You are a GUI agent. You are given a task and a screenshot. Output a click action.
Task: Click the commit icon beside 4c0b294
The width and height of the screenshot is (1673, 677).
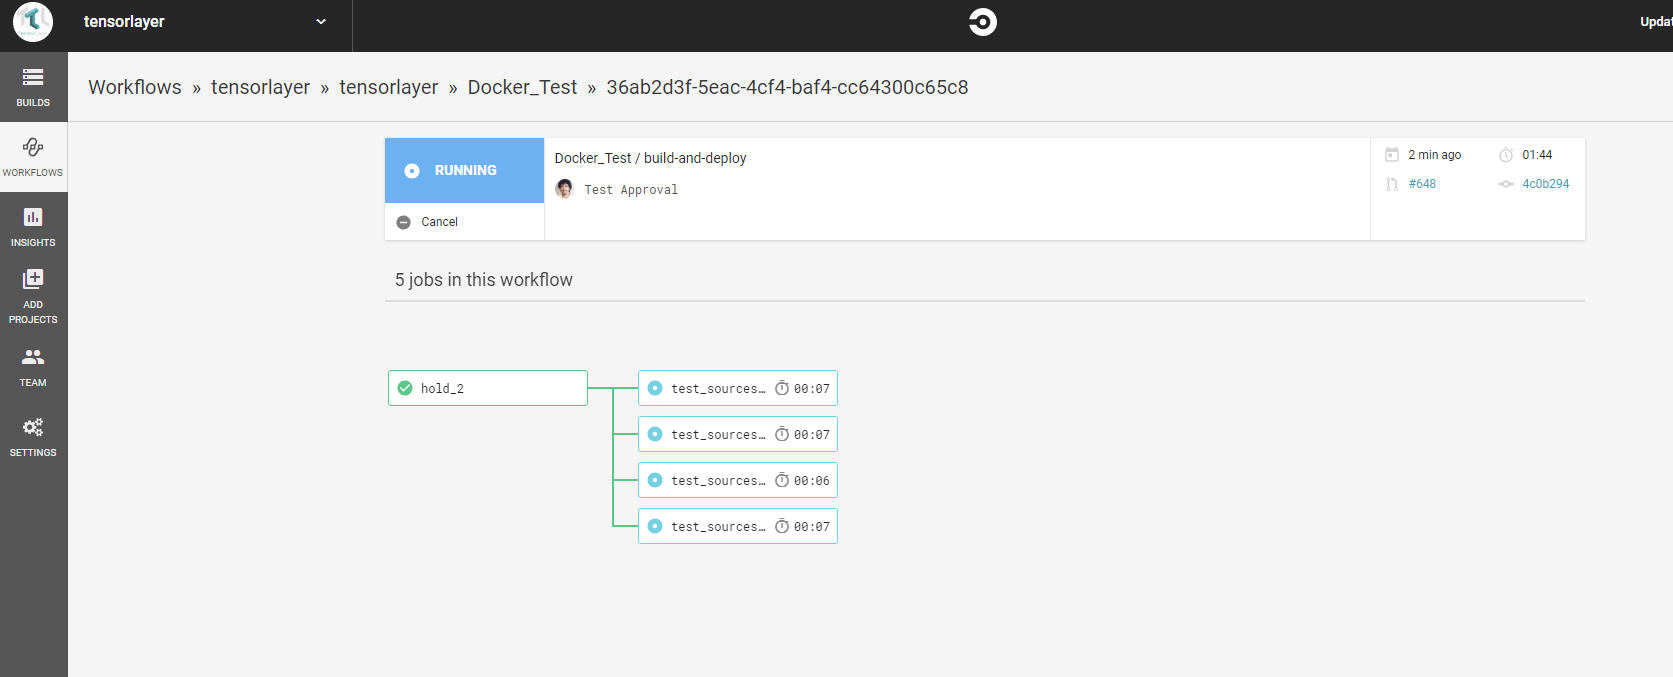[x=1506, y=184]
